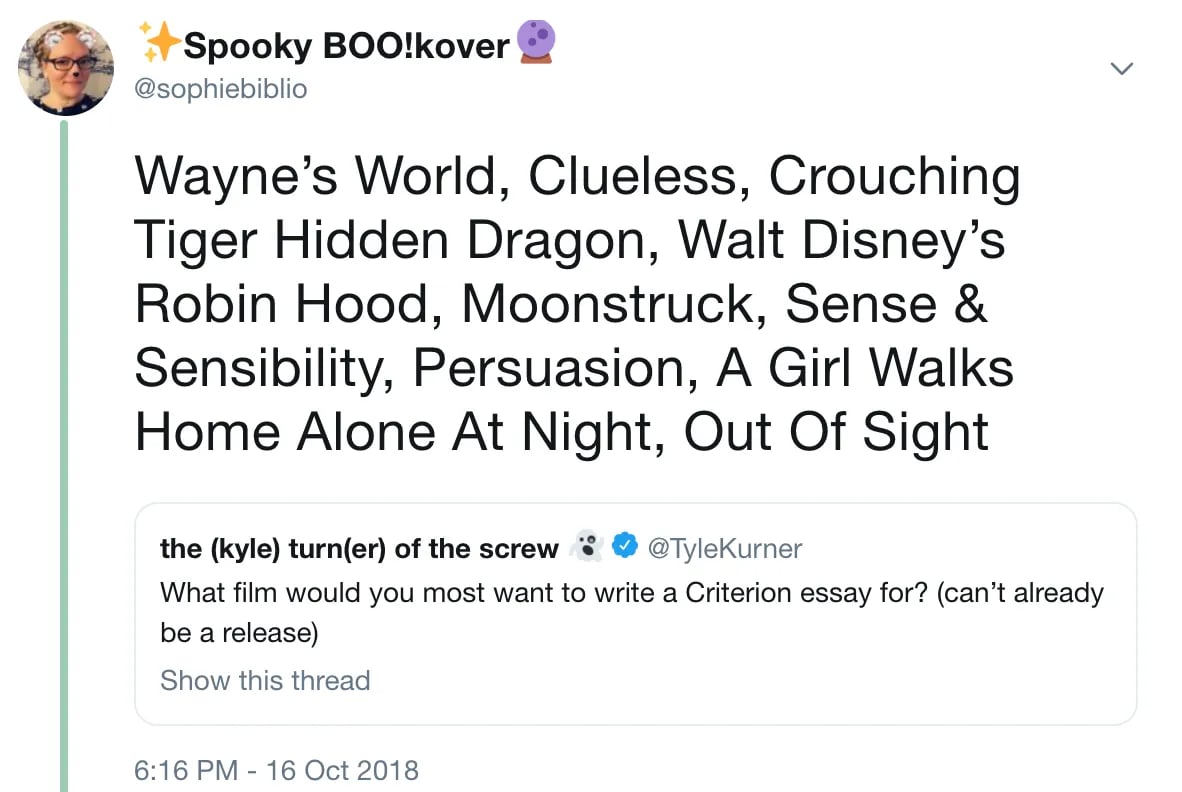Open the @TyleKurner handle
Image resolution: width=1182 pixels, height=792 pixels.
(x=725, y=548)
